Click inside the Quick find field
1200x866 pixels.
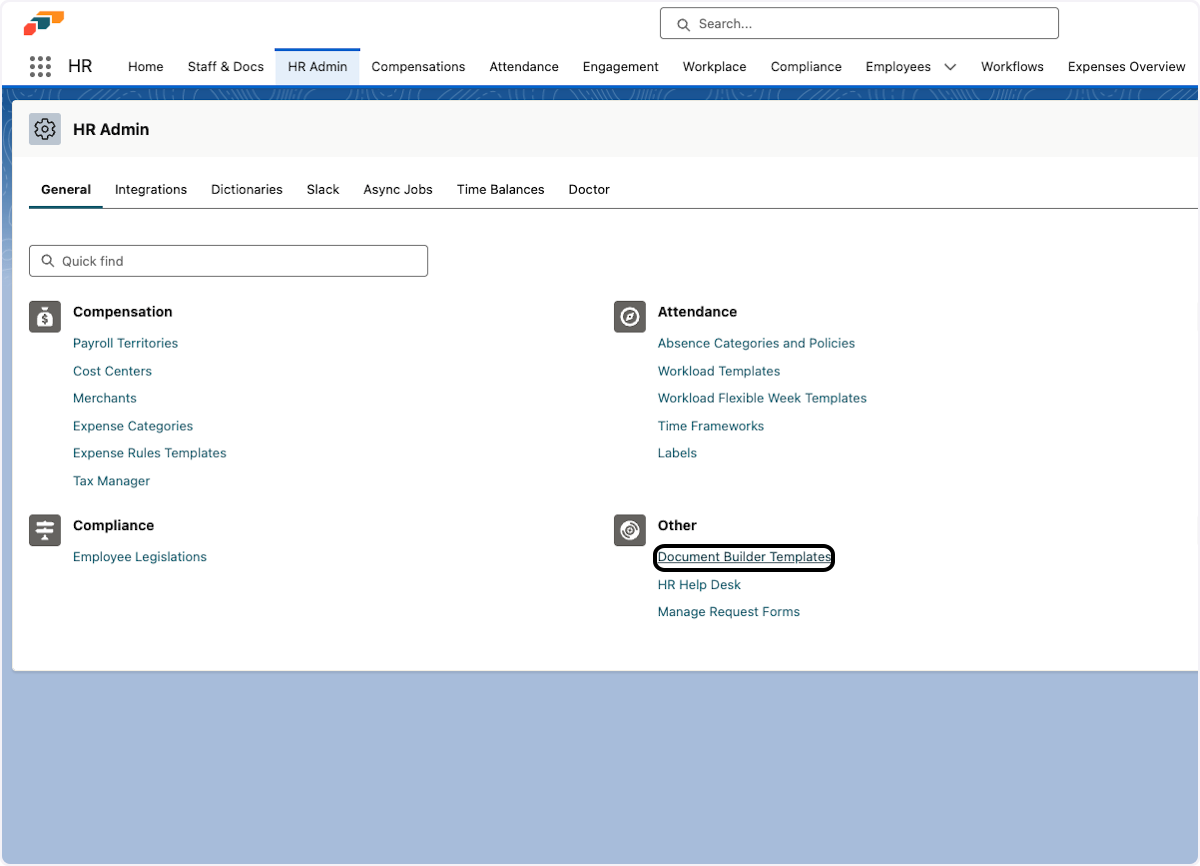(228, 260)
